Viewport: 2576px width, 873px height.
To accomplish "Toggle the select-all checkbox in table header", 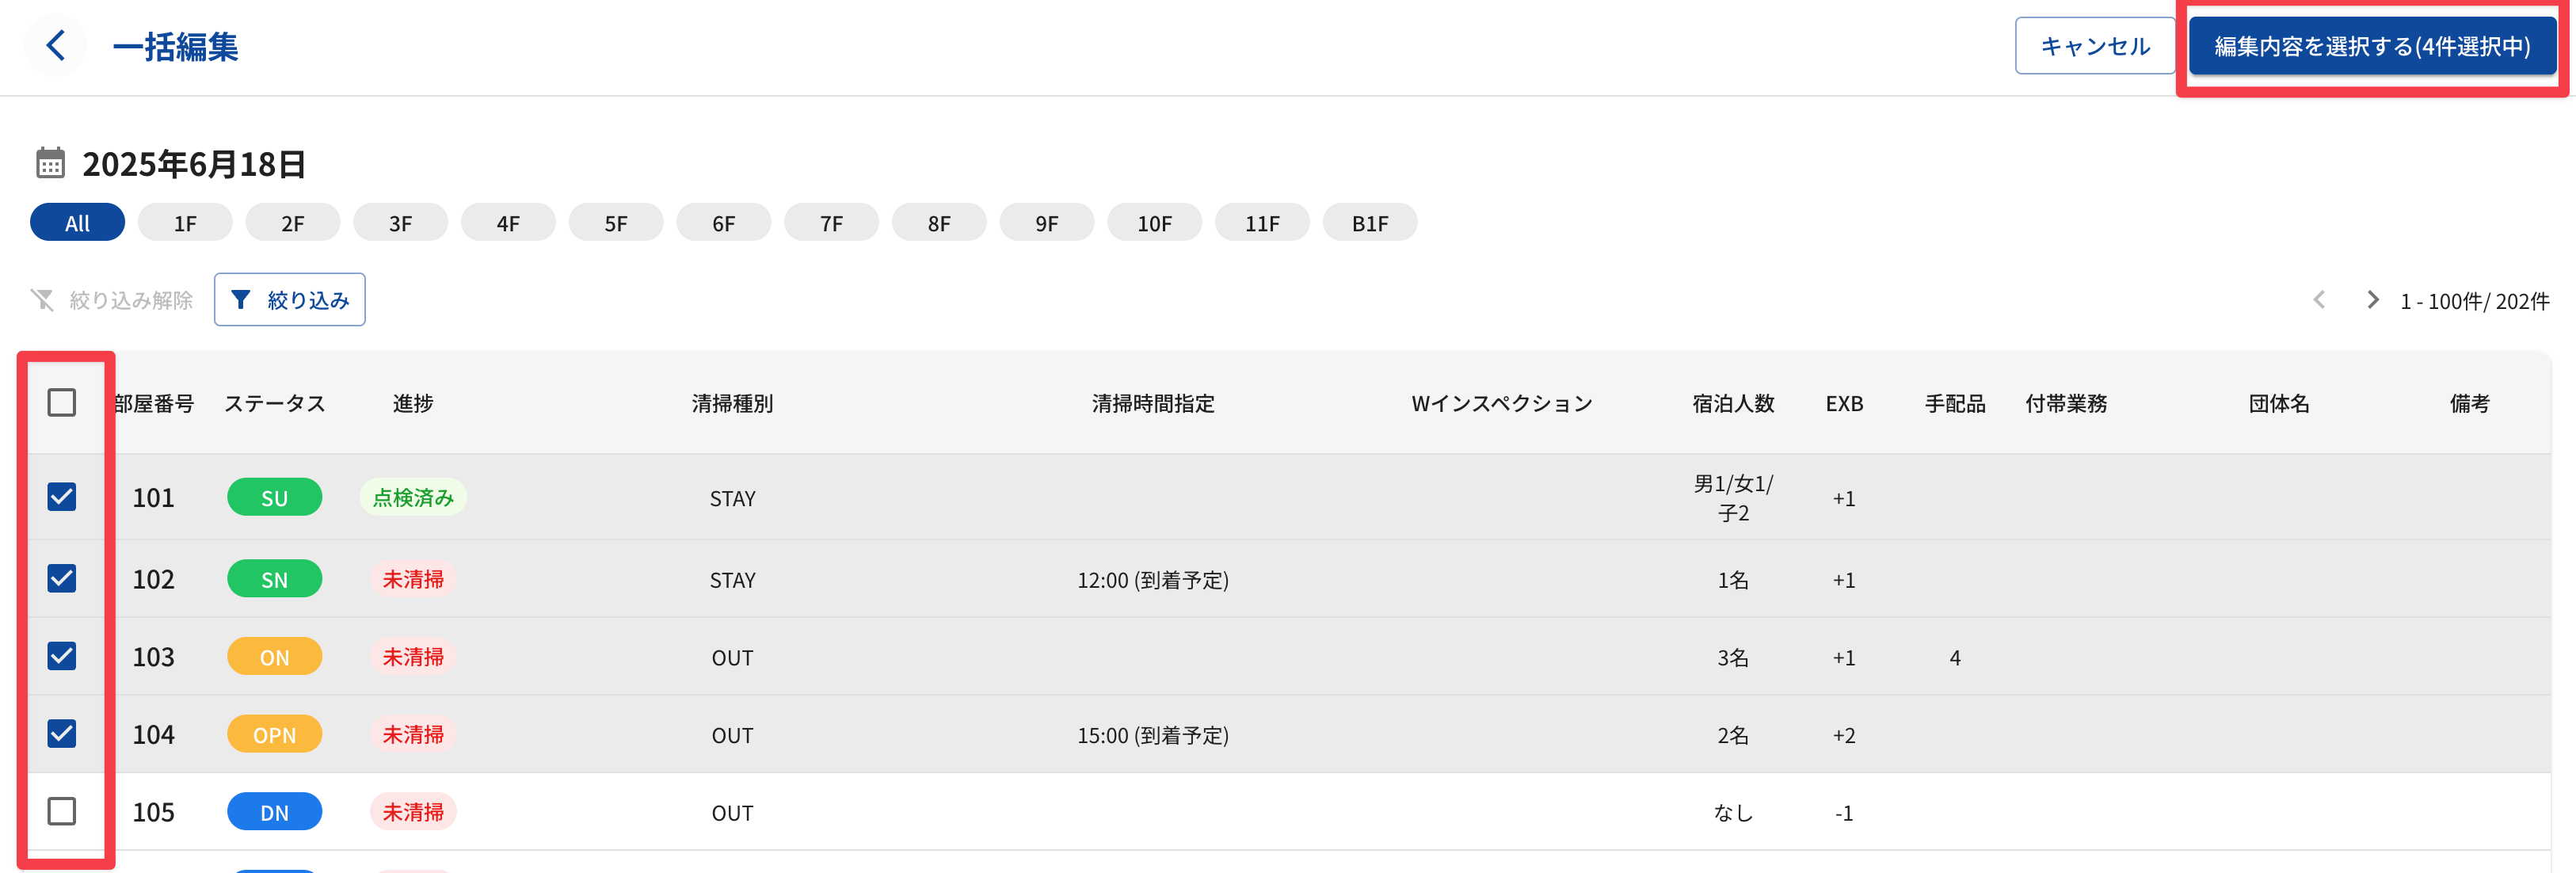I will 62,403.
